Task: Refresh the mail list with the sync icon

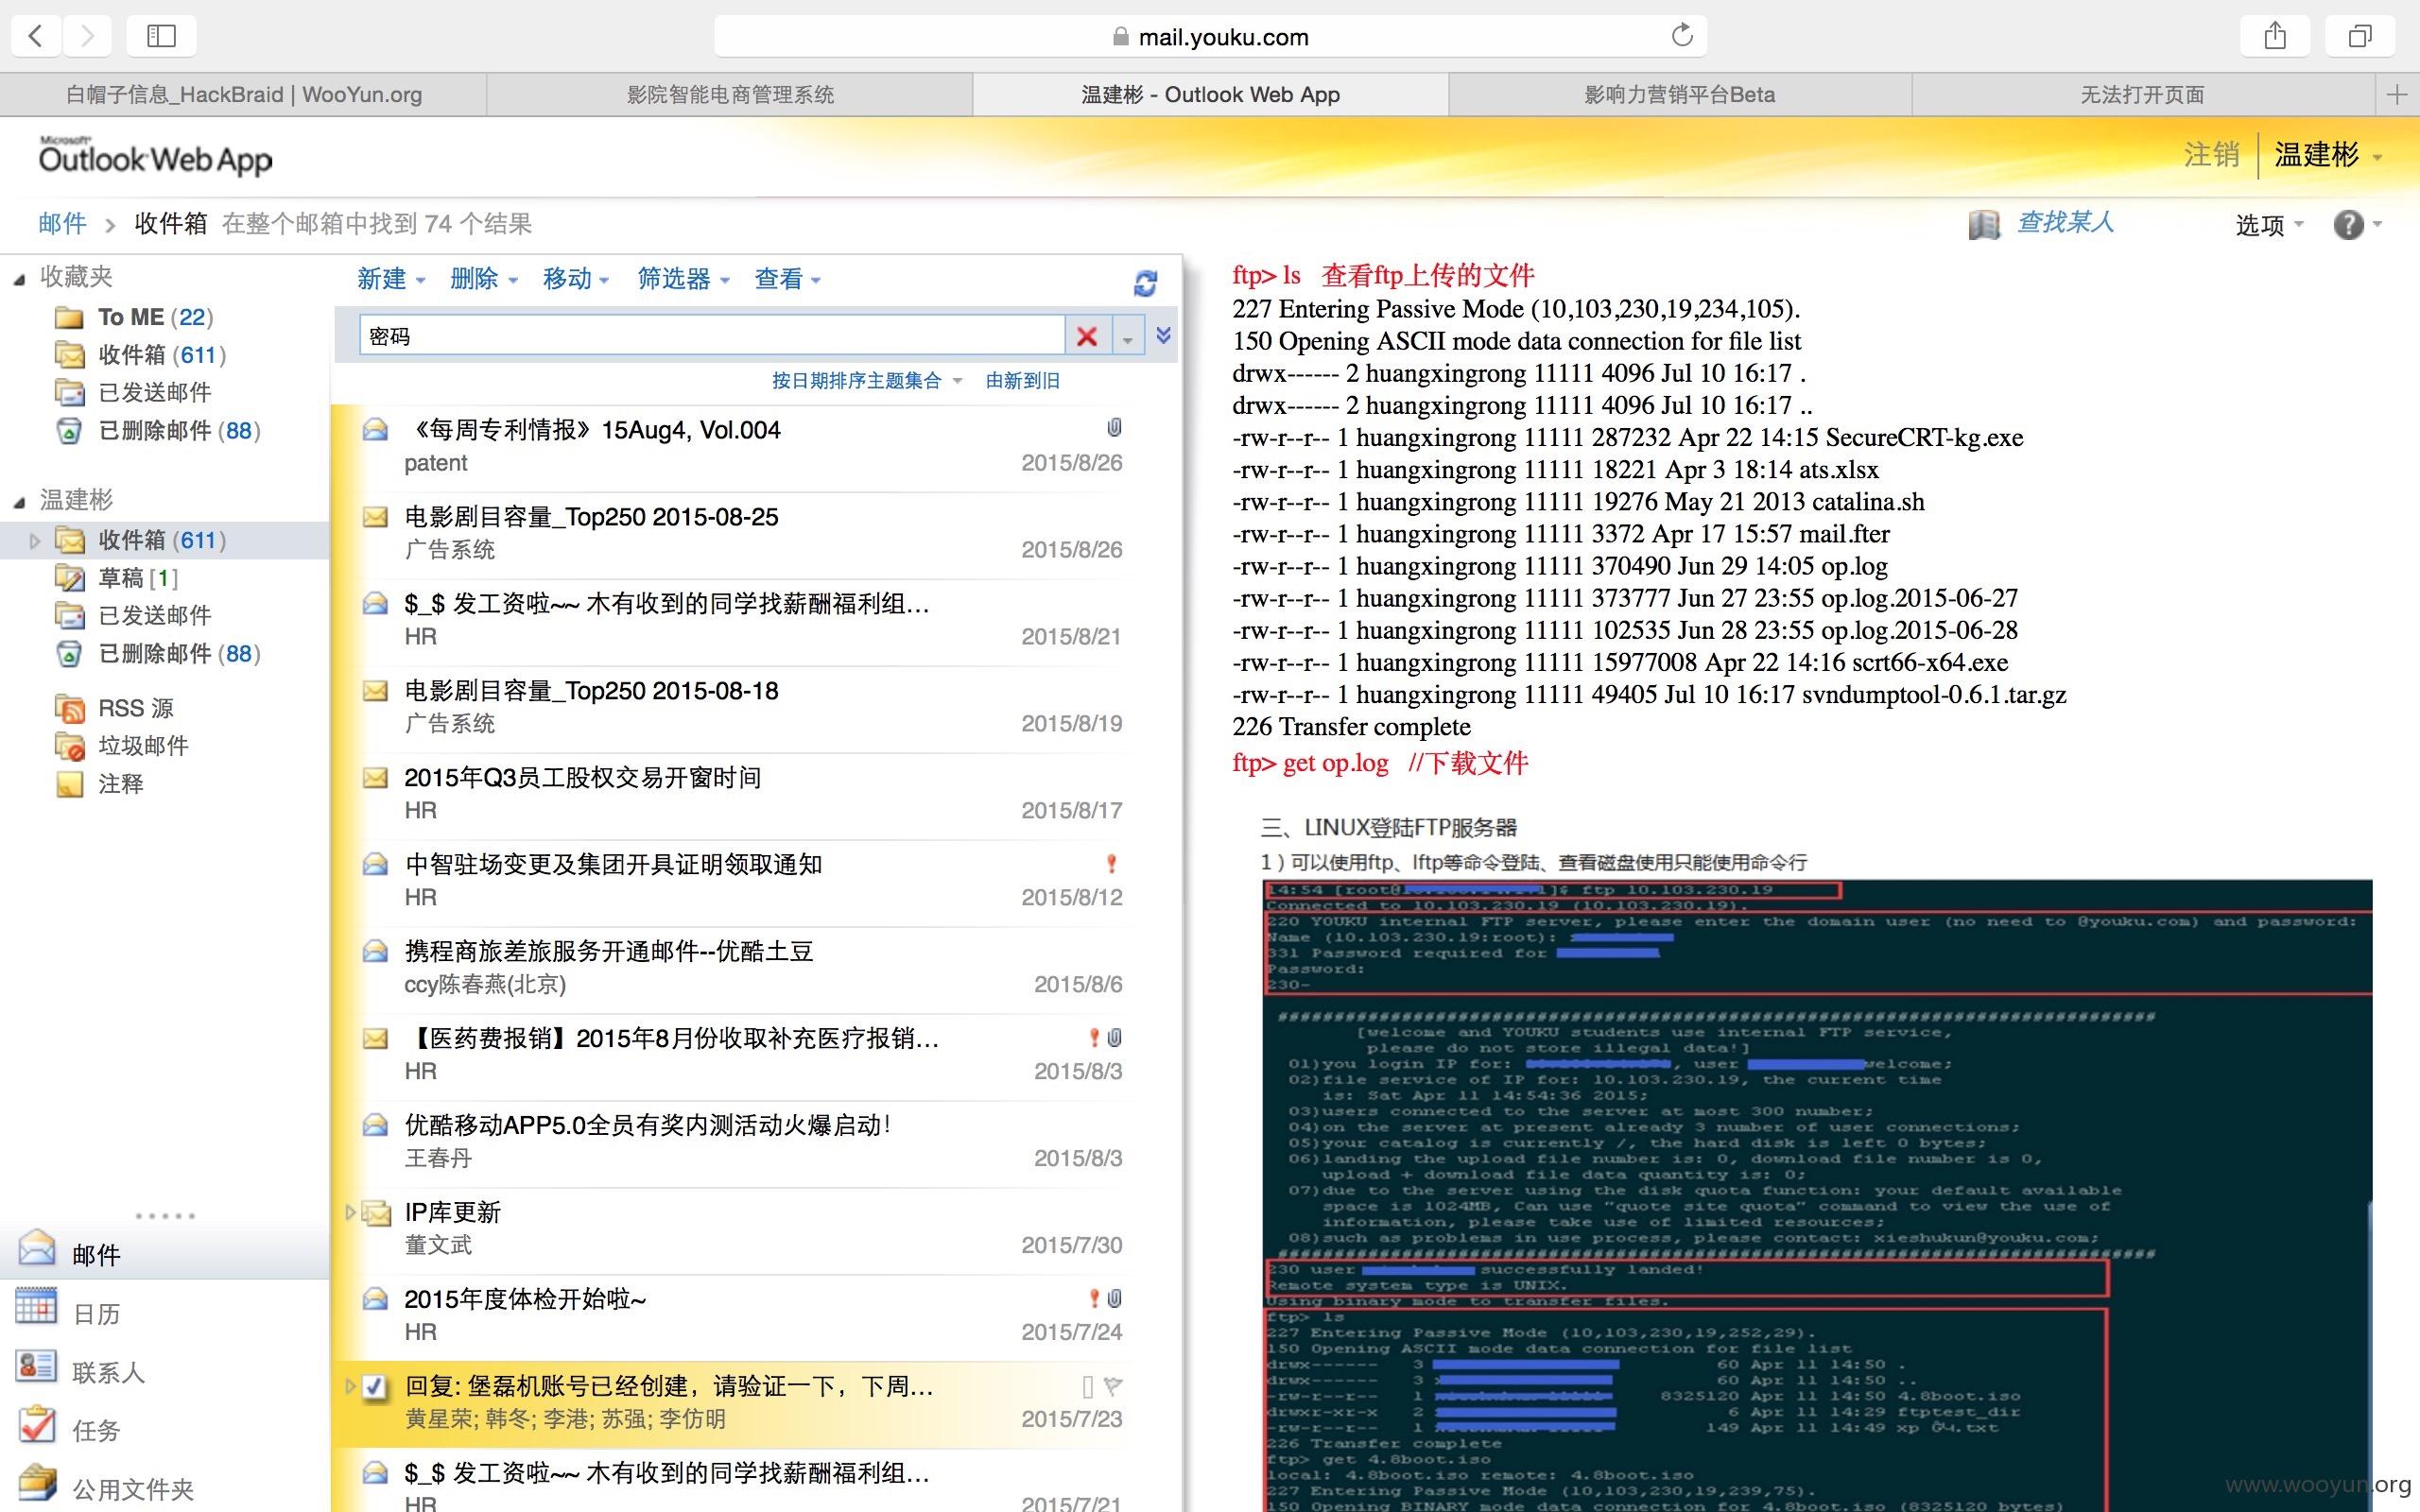Action: coord(1145,283)
